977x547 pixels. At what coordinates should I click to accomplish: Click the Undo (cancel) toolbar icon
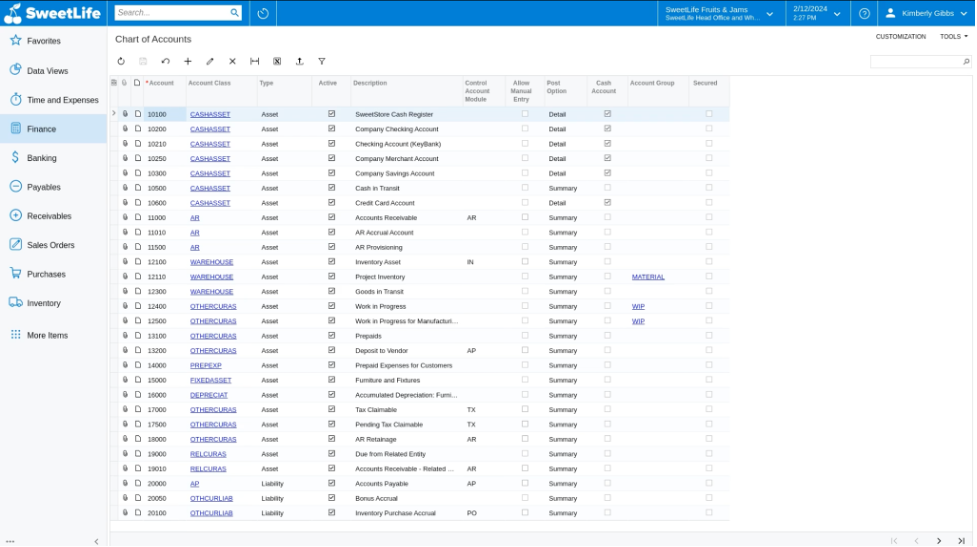[165, 61]
